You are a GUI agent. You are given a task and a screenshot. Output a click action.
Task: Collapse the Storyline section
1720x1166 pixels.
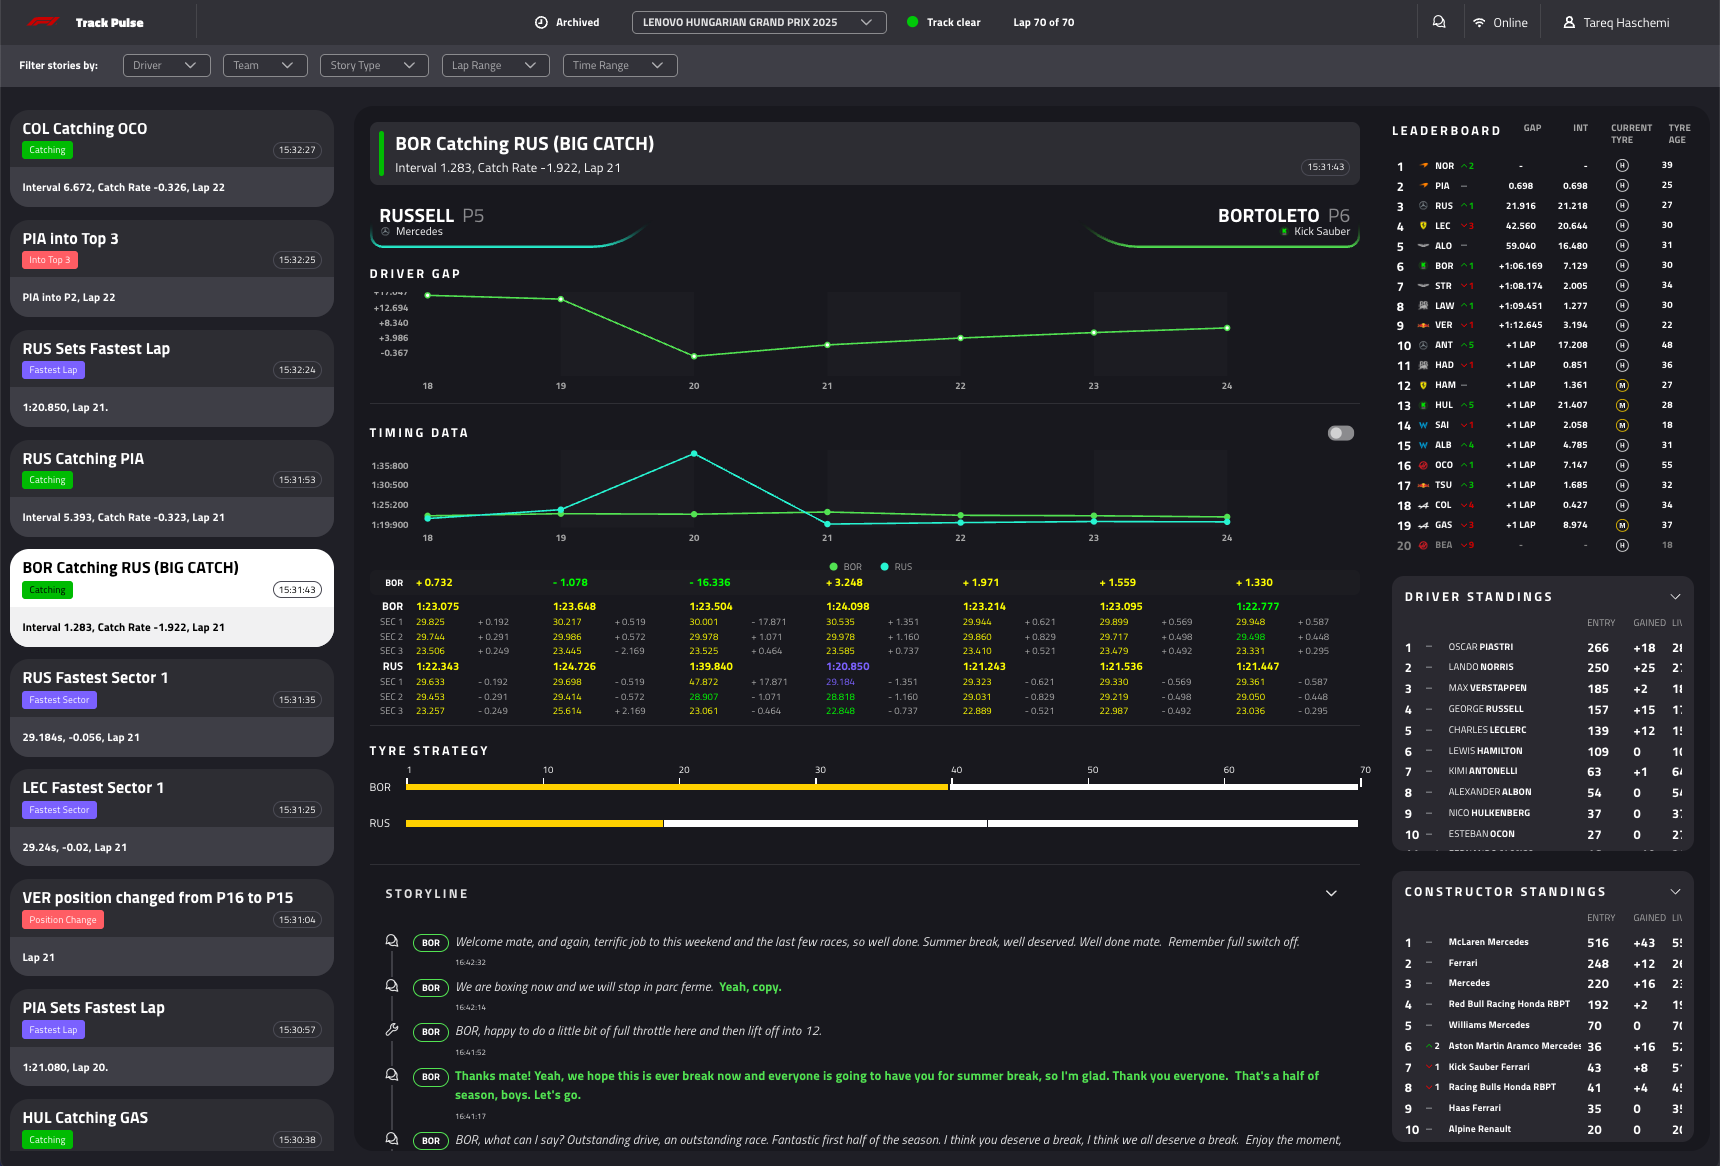[x=1331, y=893]
